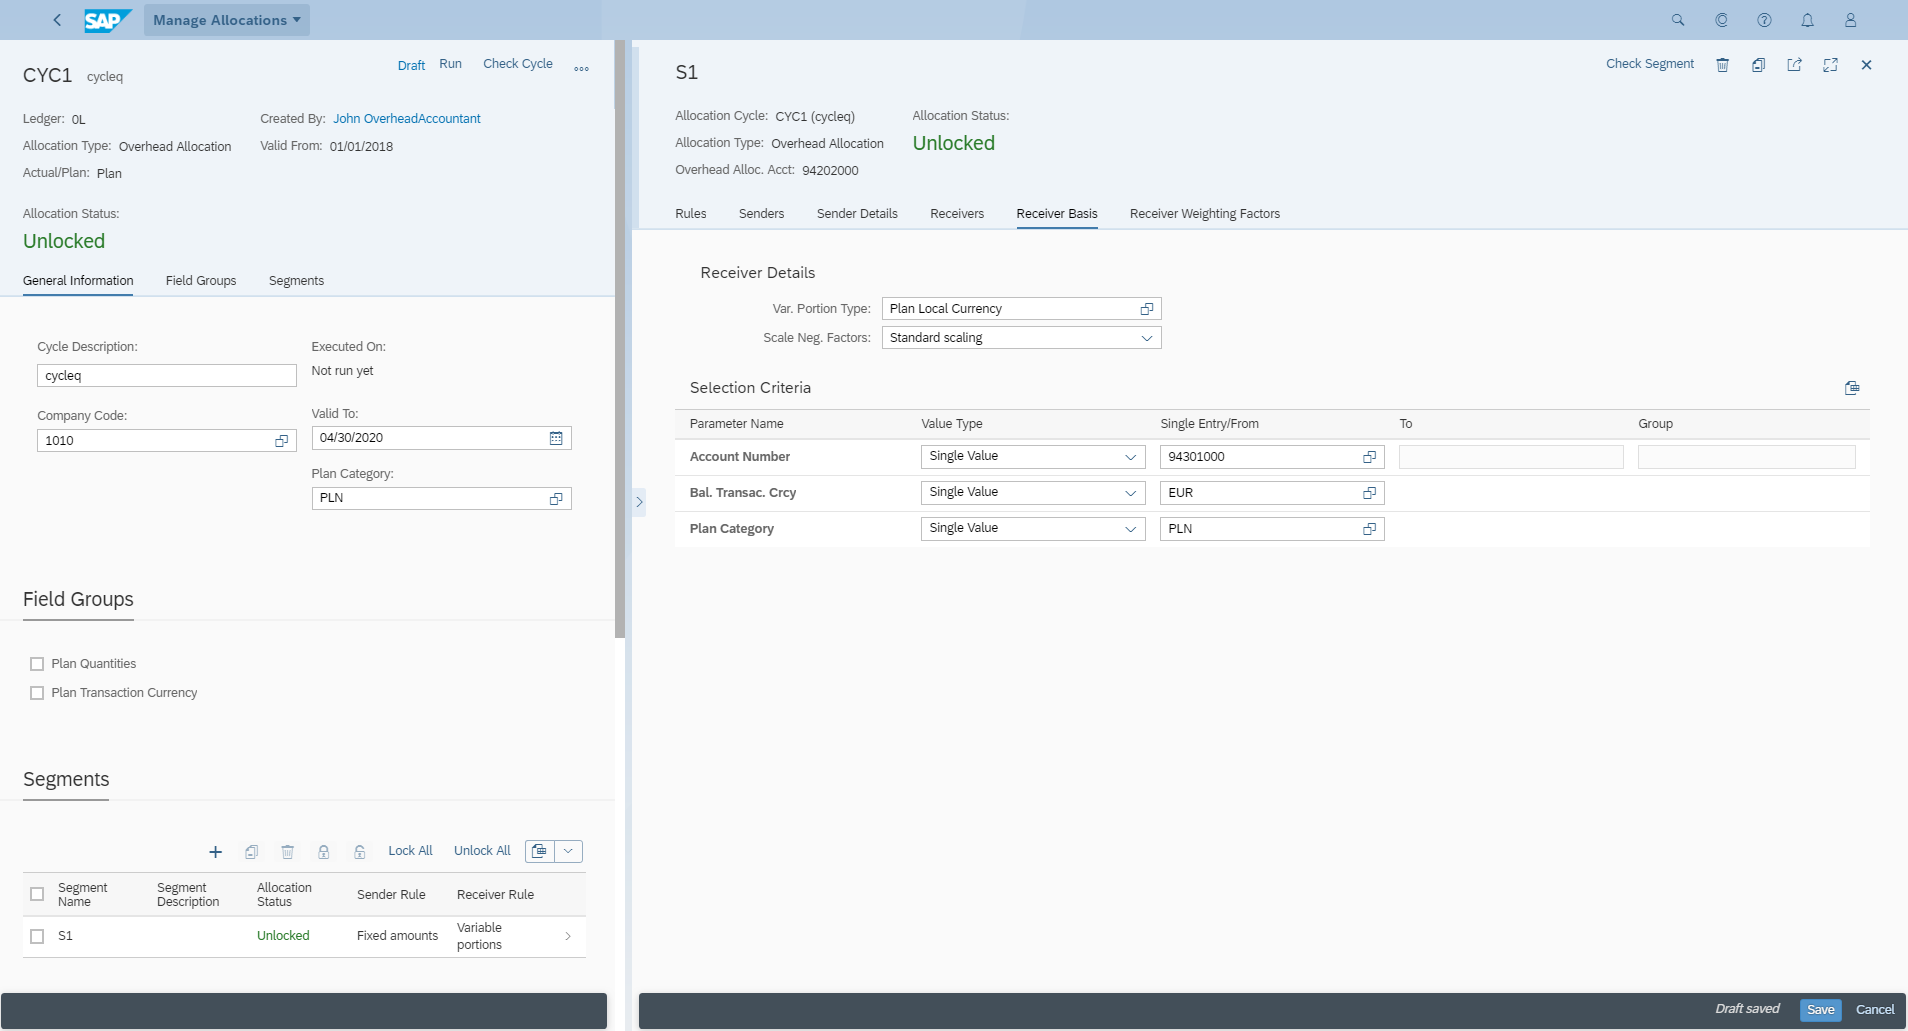Enable the Plan Quantities checkbox
The image size is (1908, 1031).
(x=37, y=664)
